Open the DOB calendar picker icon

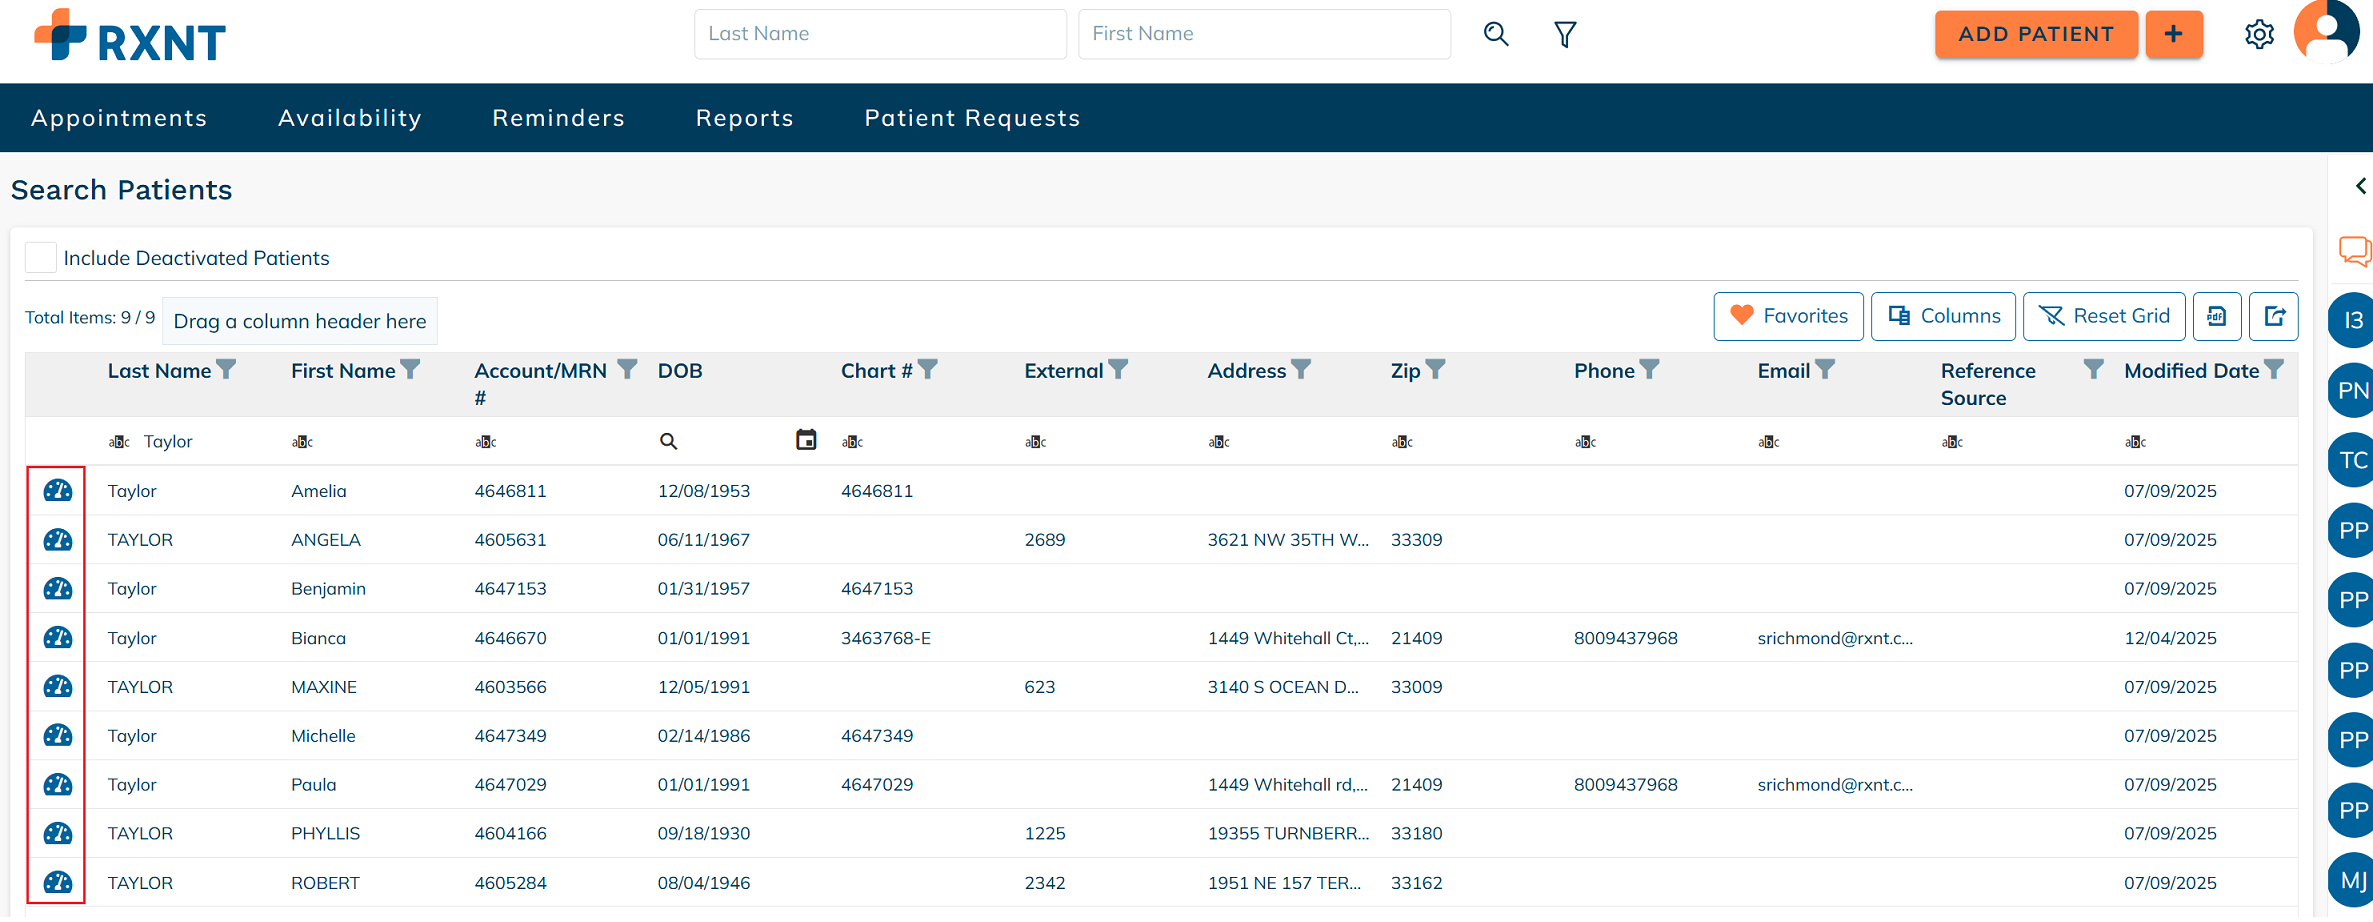(806, 441)
